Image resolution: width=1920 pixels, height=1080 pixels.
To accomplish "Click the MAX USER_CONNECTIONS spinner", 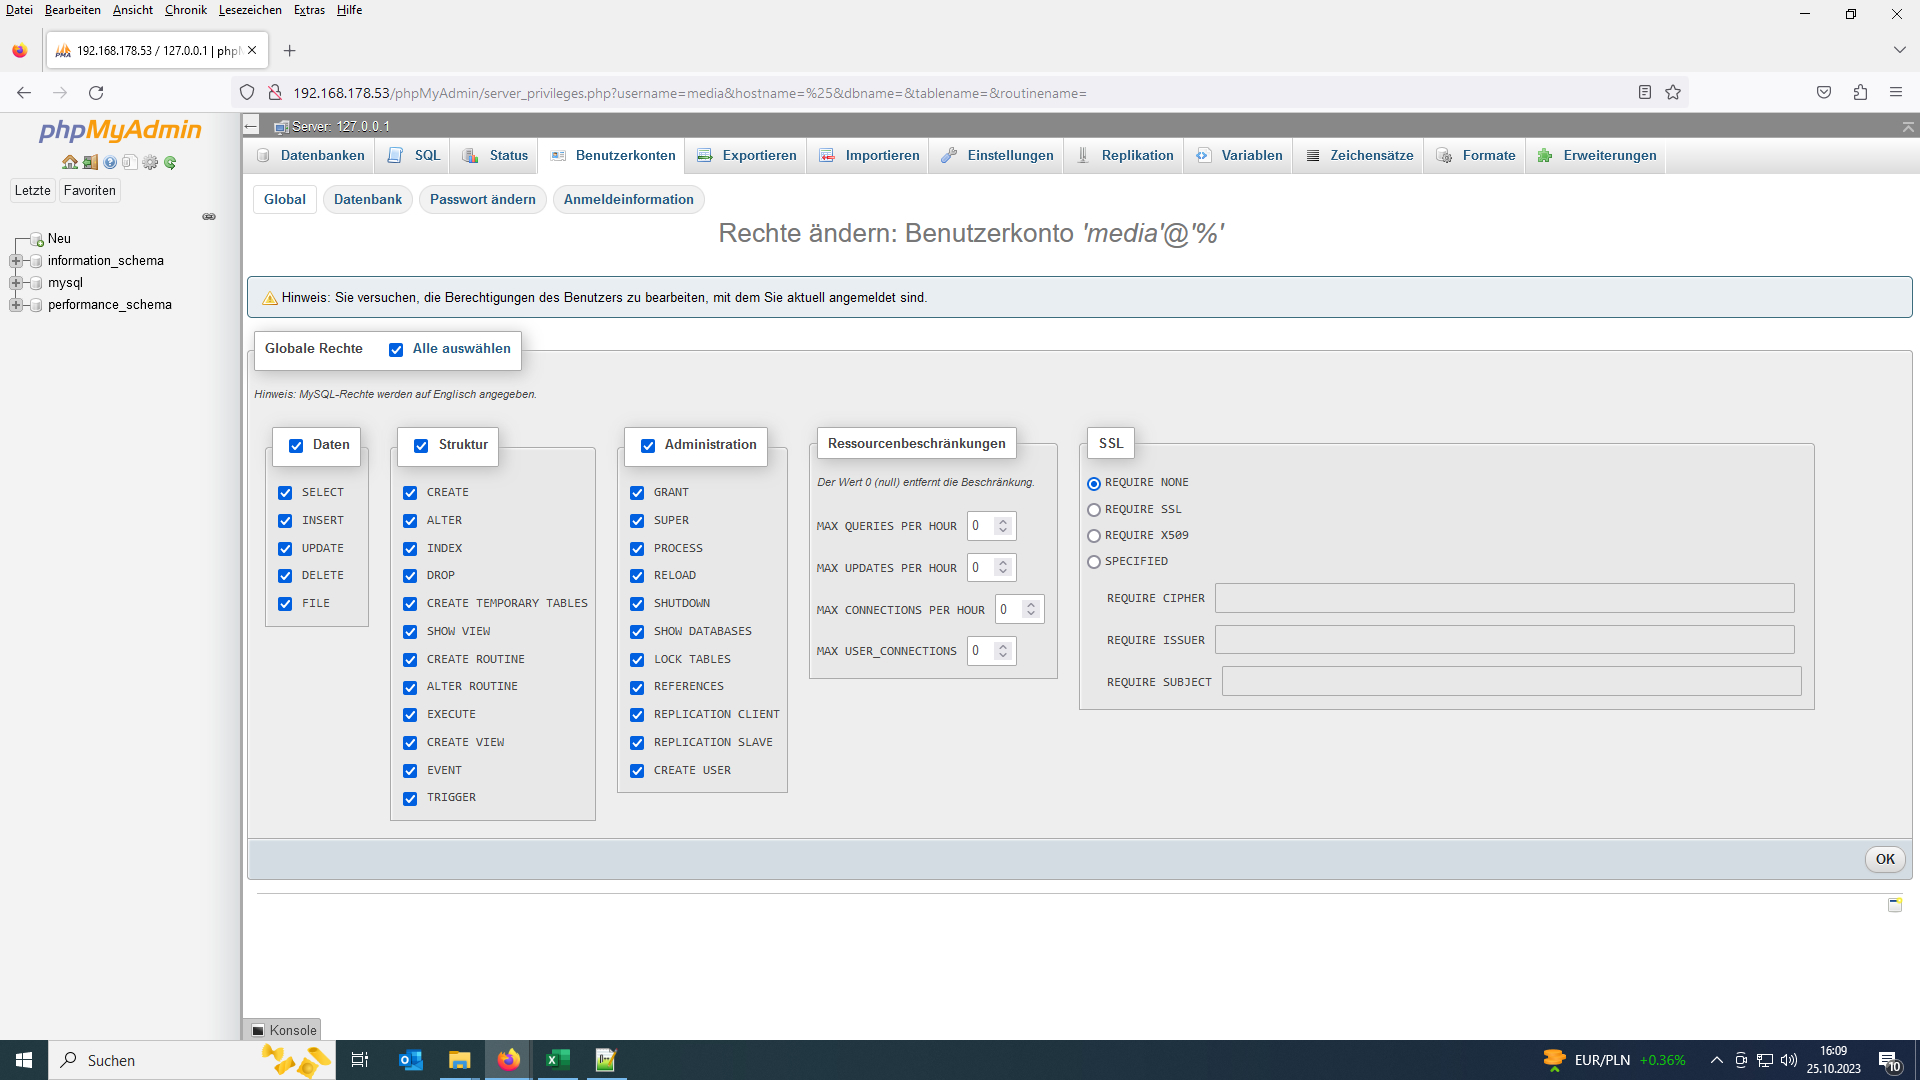I will (x=1003, y=651).
